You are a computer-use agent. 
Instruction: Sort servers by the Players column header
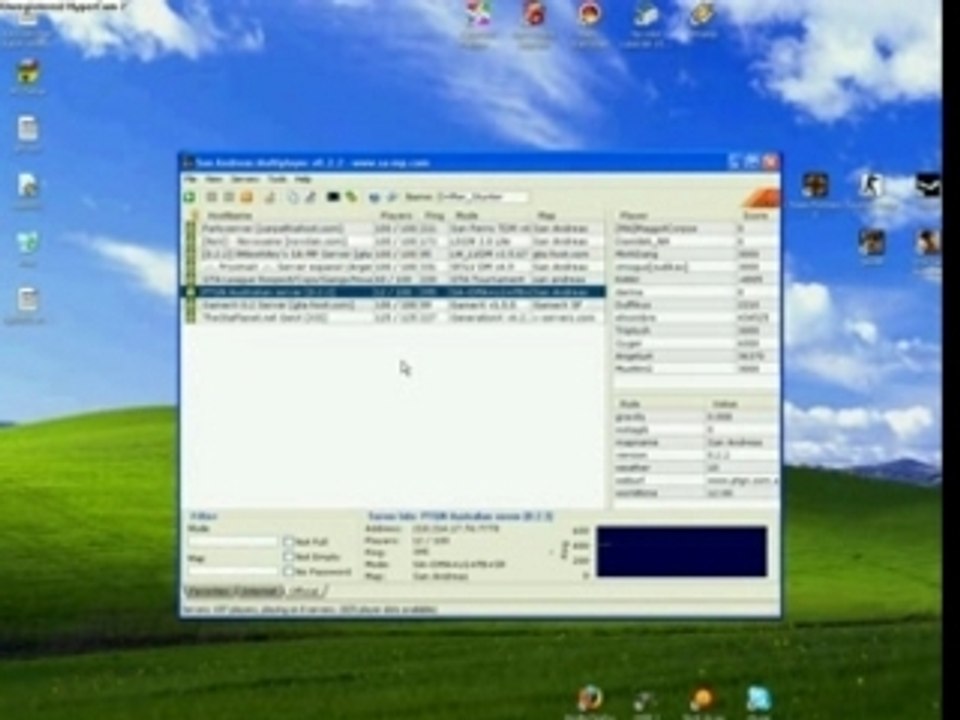click(x=397, y=216)
